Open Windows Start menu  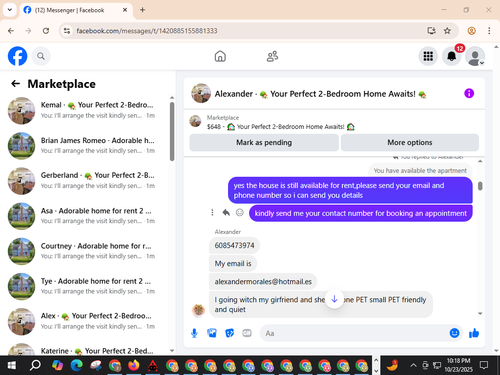click(11, 365)
